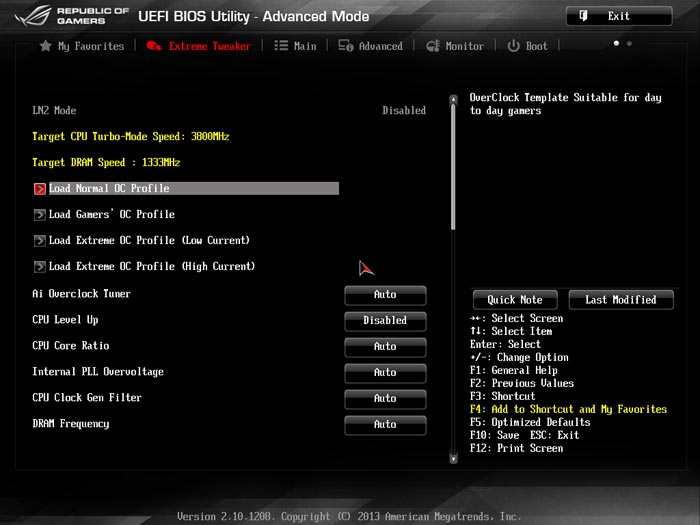Change the CPU Level Up Disabled option
The height and width of the screenshot is (525, 700).
385,321
